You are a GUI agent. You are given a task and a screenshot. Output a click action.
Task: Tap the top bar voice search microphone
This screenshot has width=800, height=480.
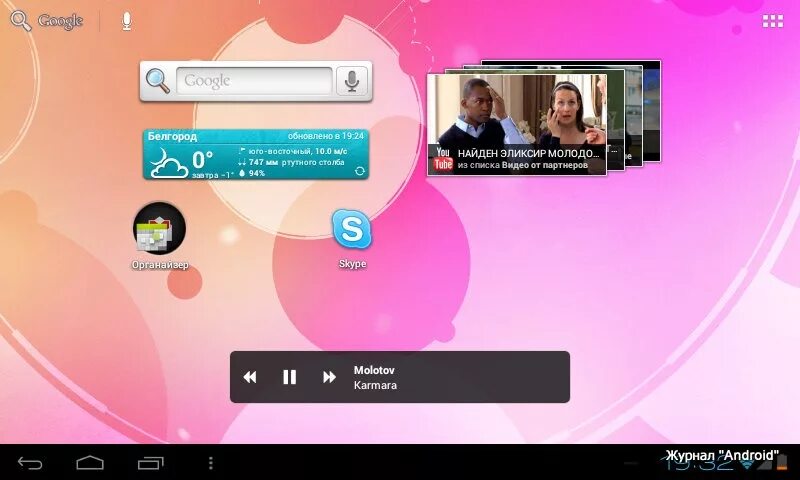coord(127,21)
